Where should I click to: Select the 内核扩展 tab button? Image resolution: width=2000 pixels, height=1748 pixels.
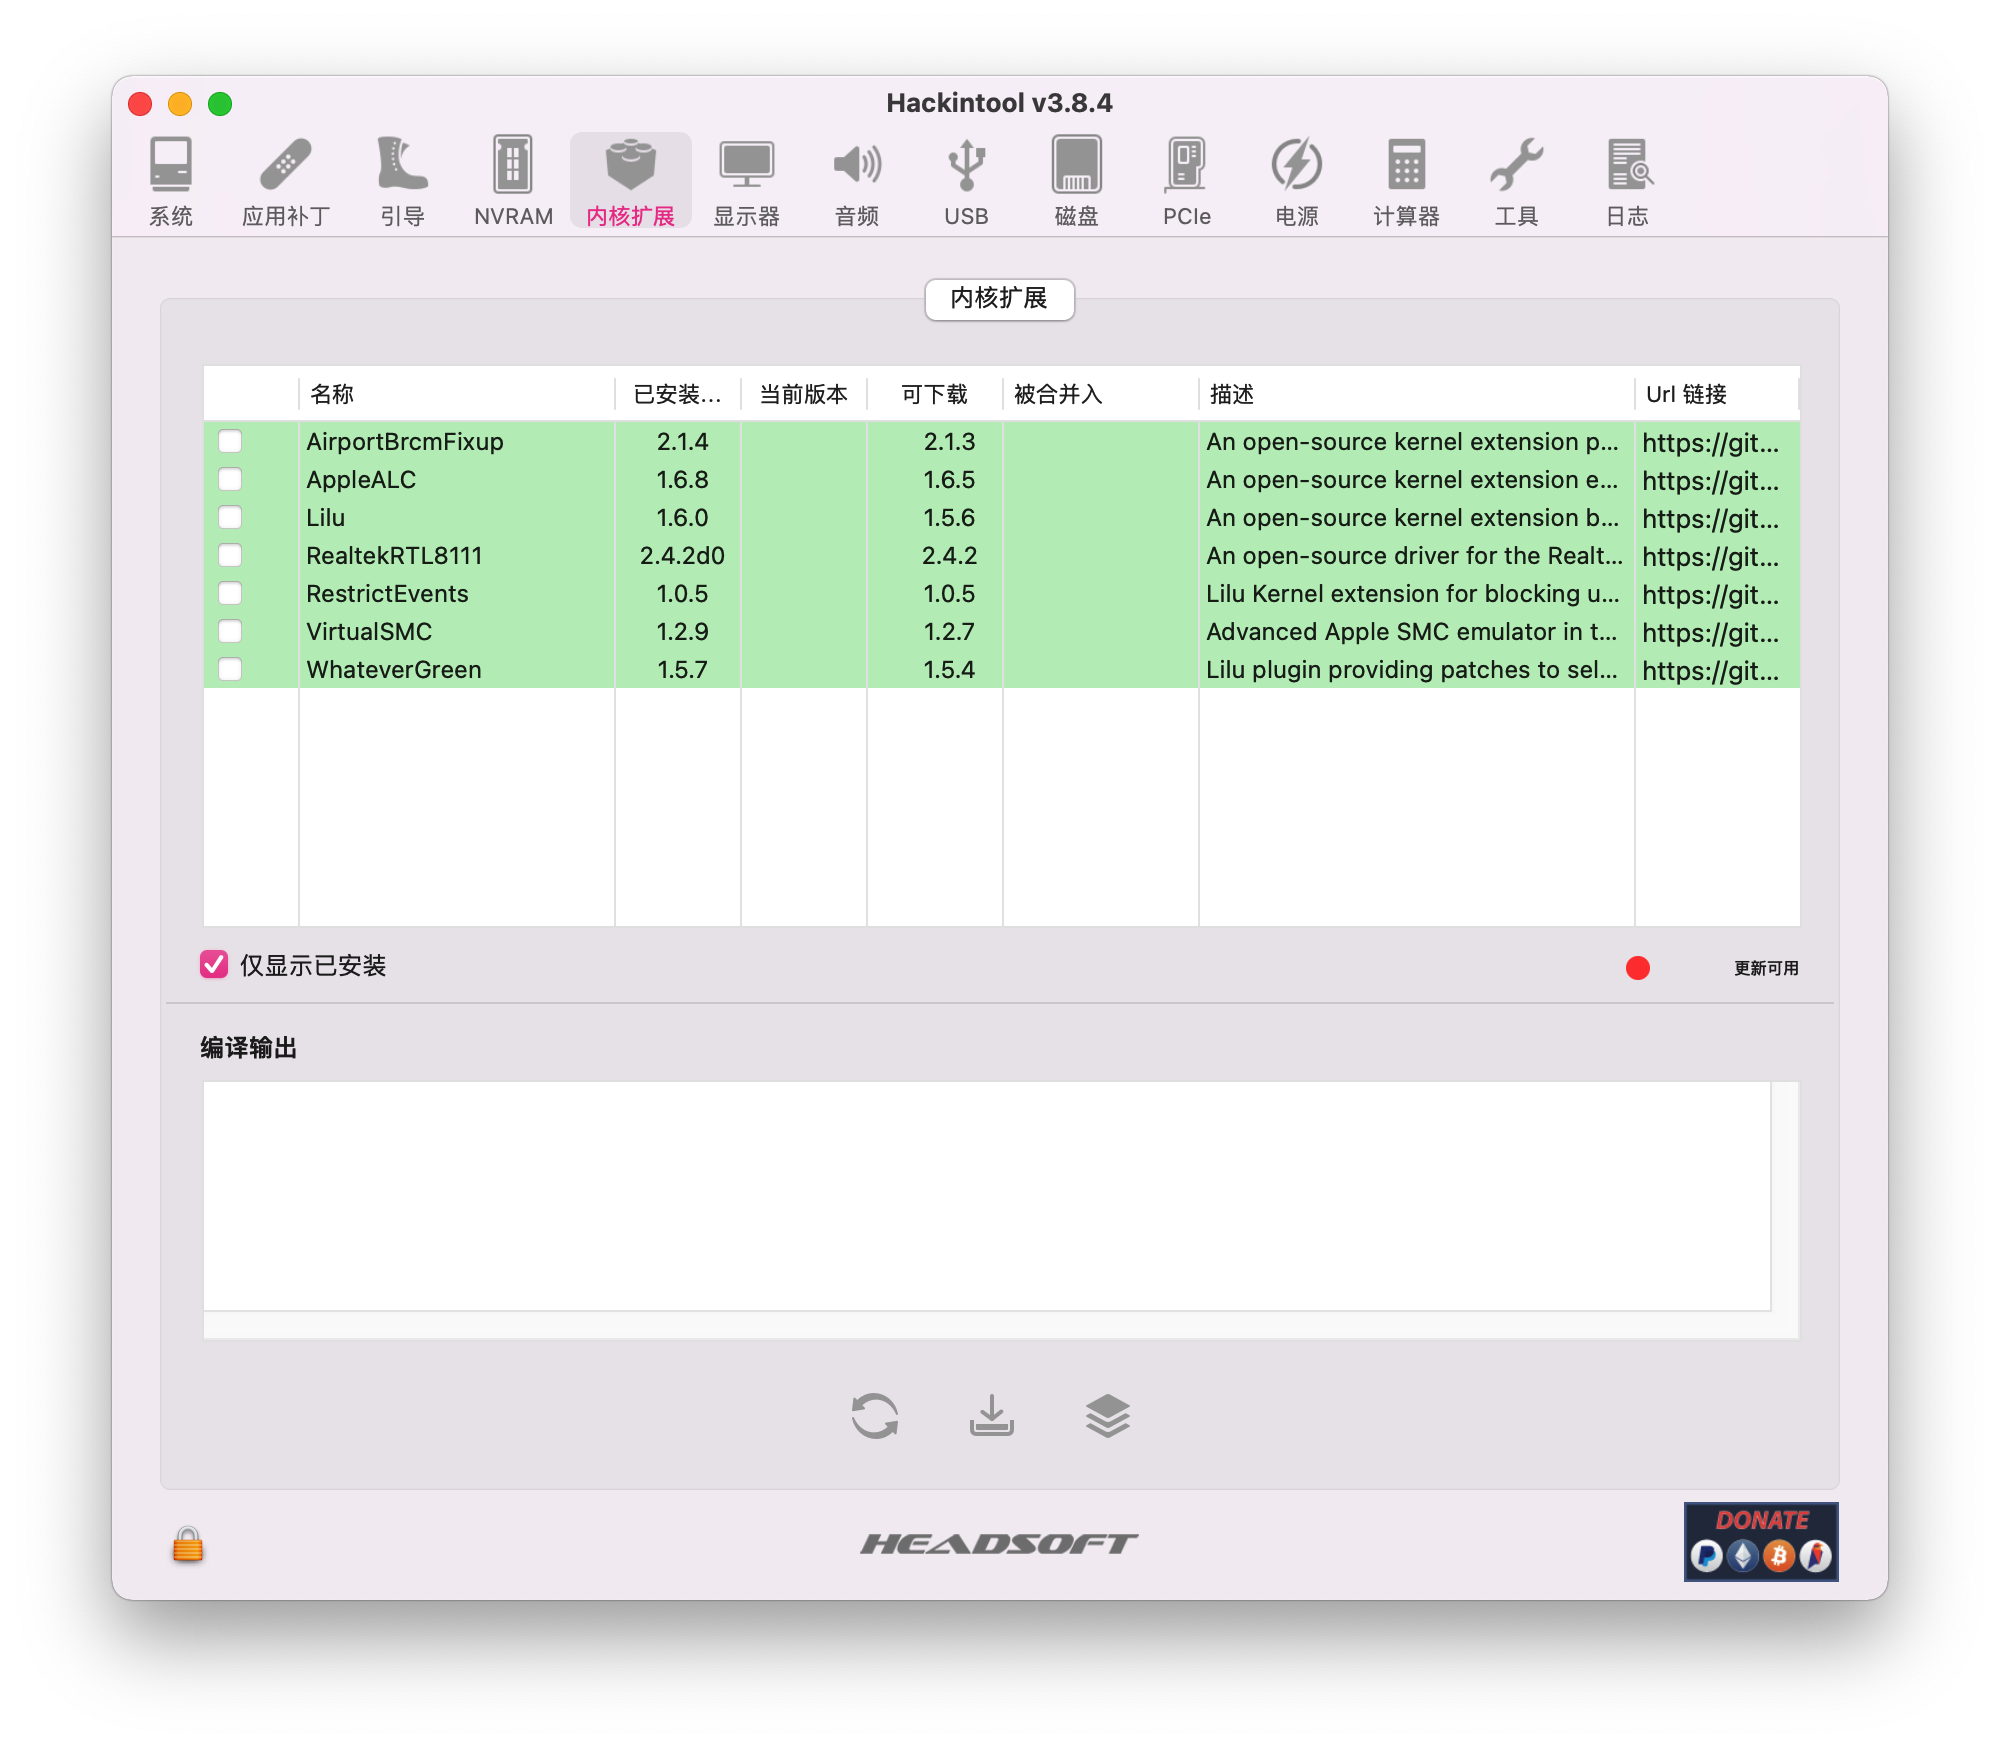tap(999, 299)
